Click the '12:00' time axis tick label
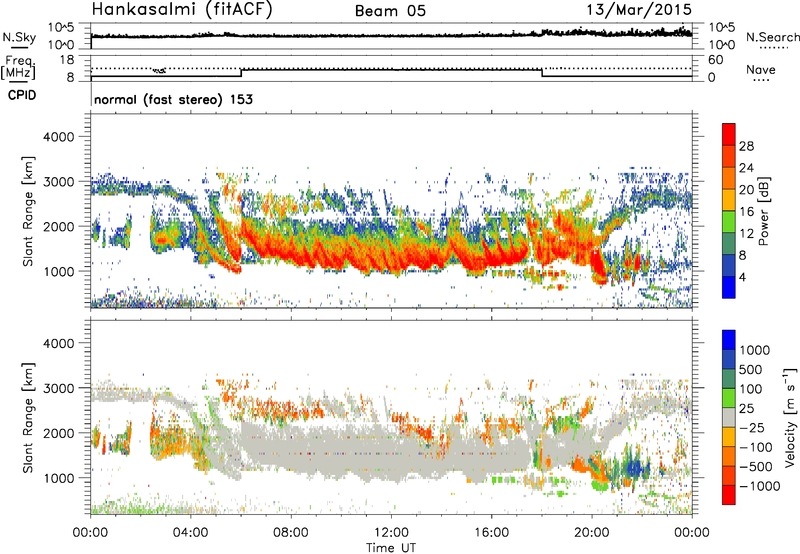 (x=391, y=533)
